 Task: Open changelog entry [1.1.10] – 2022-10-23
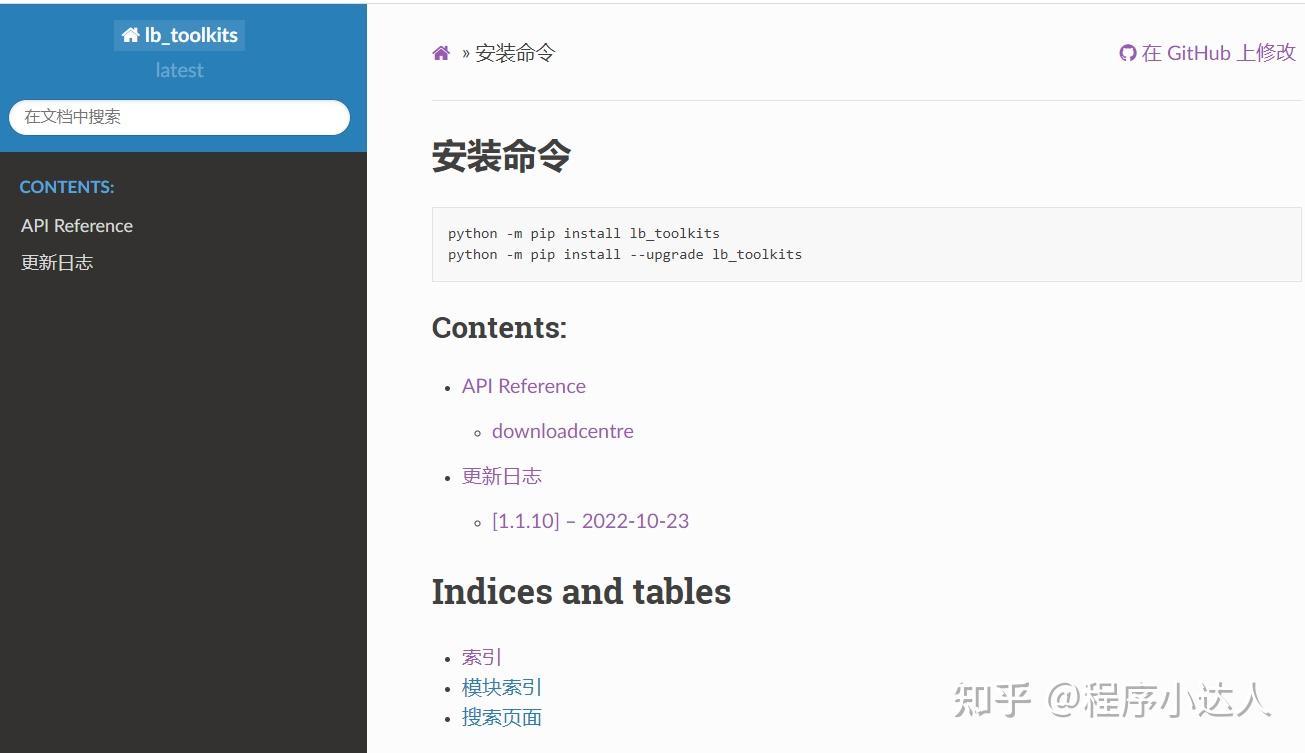590,521
